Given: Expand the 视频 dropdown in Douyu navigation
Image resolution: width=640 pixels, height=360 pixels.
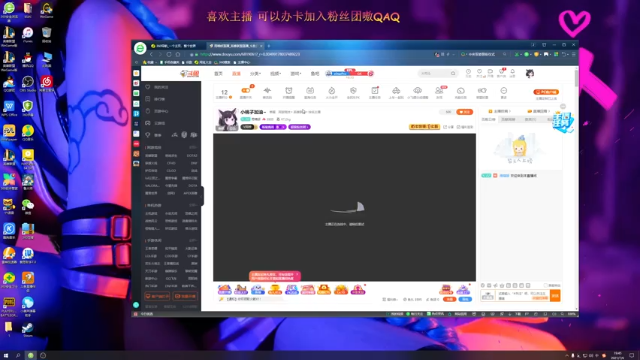Looking at the screenshot, I should tap(275, 73).
